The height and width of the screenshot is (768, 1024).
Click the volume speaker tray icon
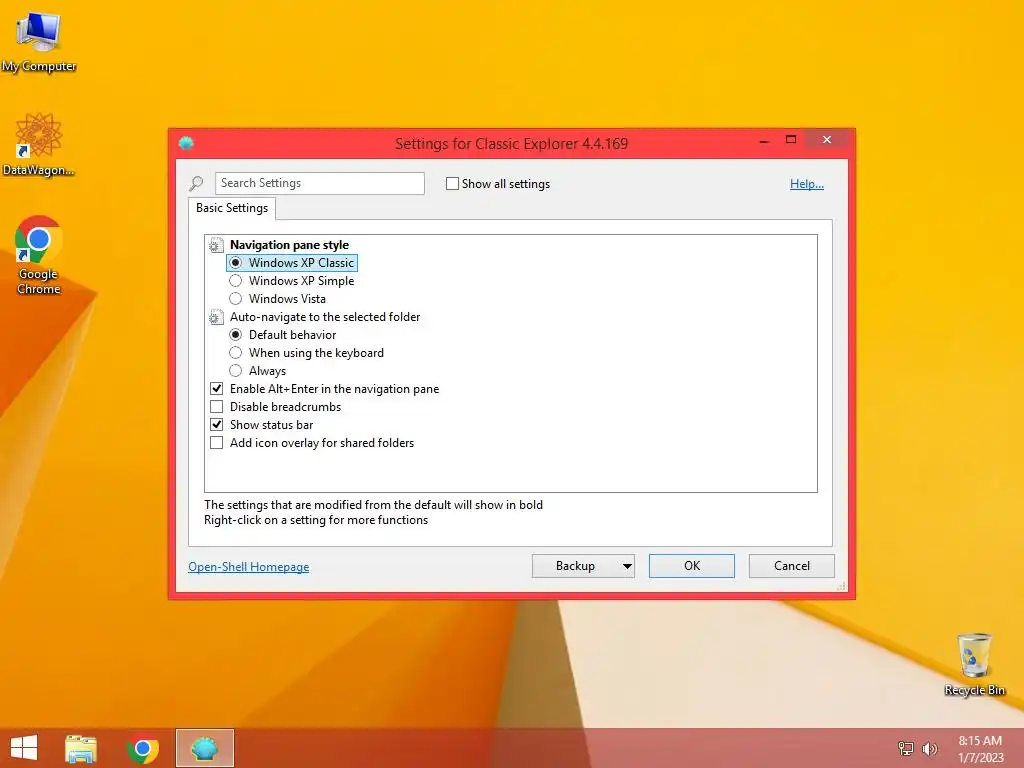[929, 748]
